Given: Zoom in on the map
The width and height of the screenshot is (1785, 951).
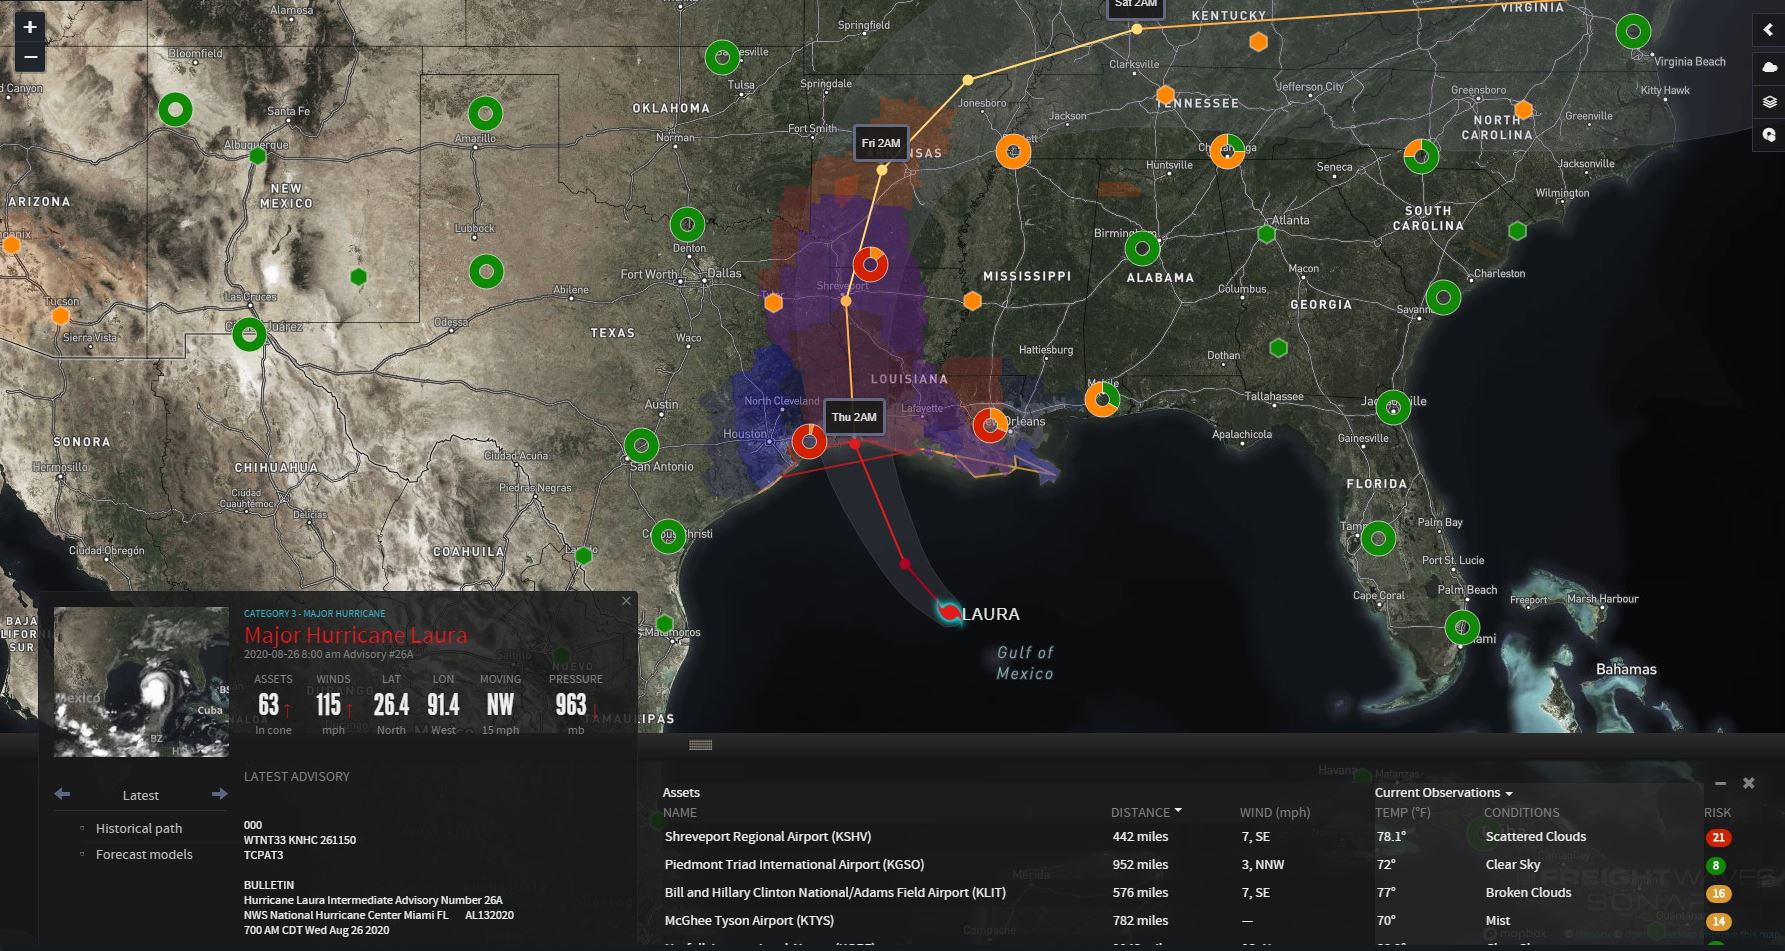Looking at the screenshot, I should [30, 28].
